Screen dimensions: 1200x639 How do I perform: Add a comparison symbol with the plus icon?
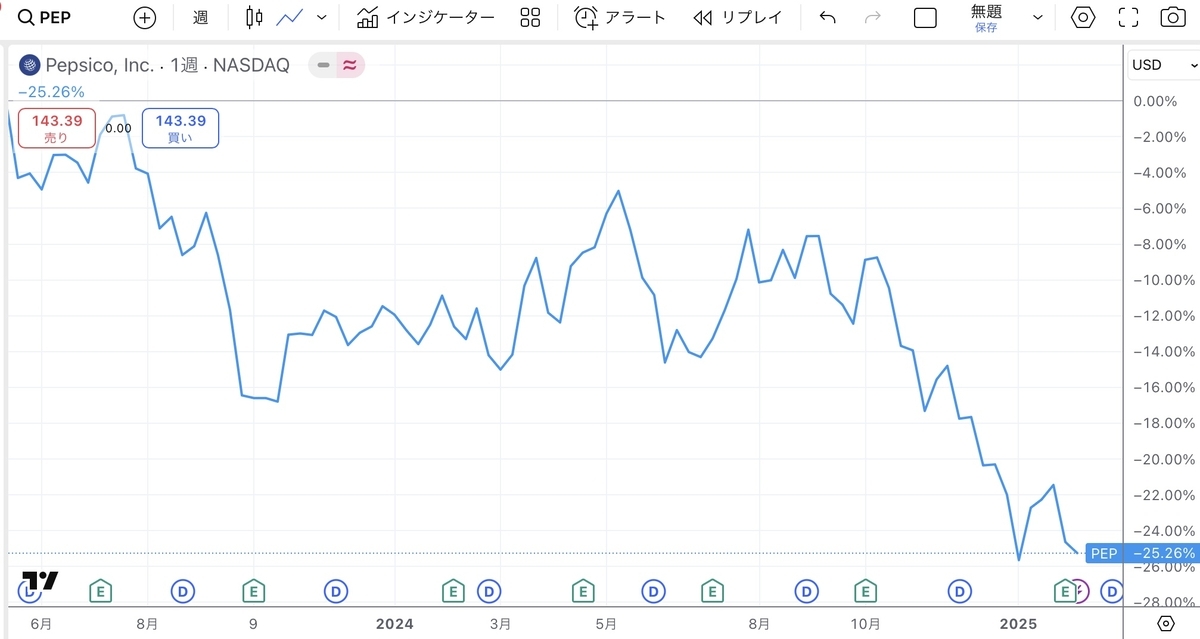point(145,17)
